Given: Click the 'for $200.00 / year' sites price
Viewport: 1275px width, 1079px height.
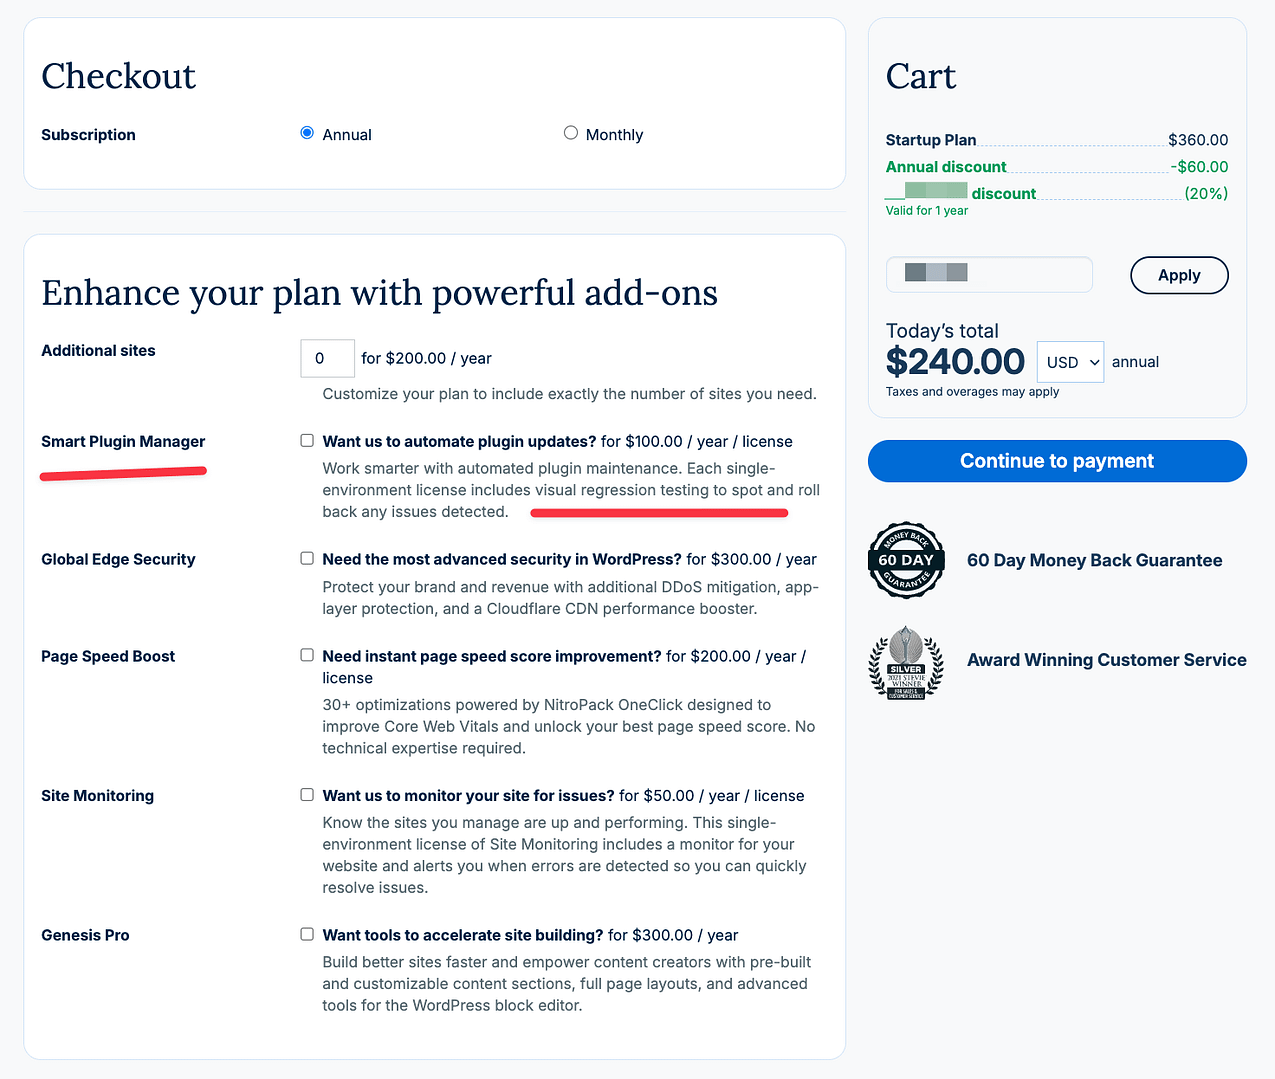Looking at the screenshot, I should [x=426, y=359].
